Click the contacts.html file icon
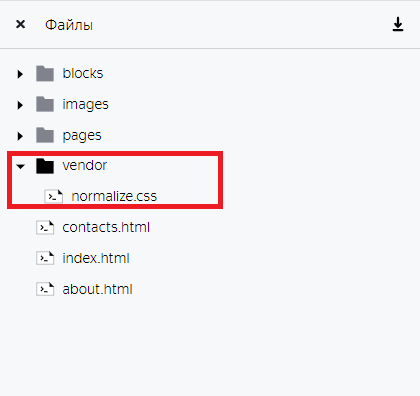This screenshot has height=396, width=420. [x=45, y=227]
